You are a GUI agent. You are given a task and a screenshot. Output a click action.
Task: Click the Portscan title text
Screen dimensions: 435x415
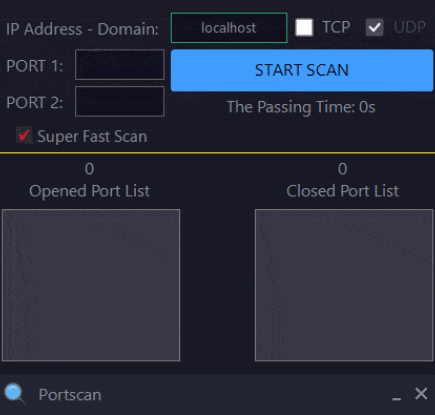[70, 395]
